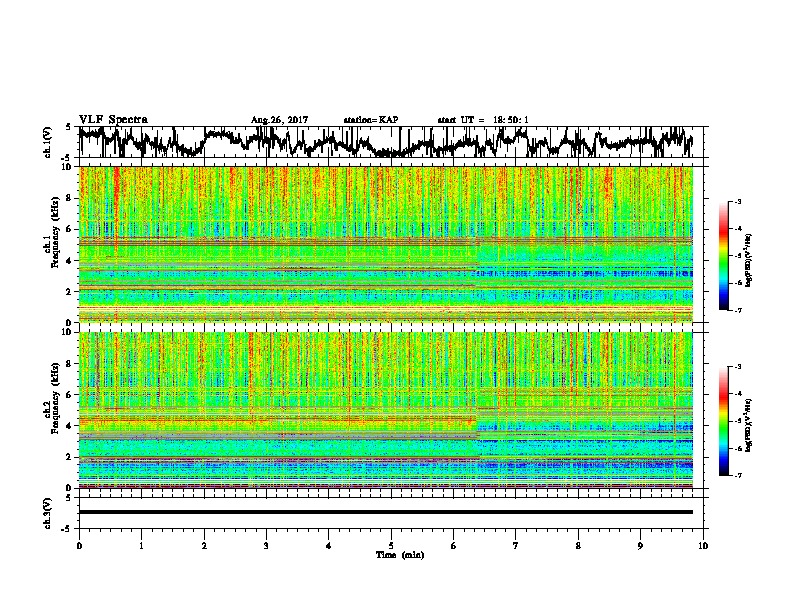792x612 pixels.
Task: Click the "1" tick on Time axis
Action: pos(141,546)
